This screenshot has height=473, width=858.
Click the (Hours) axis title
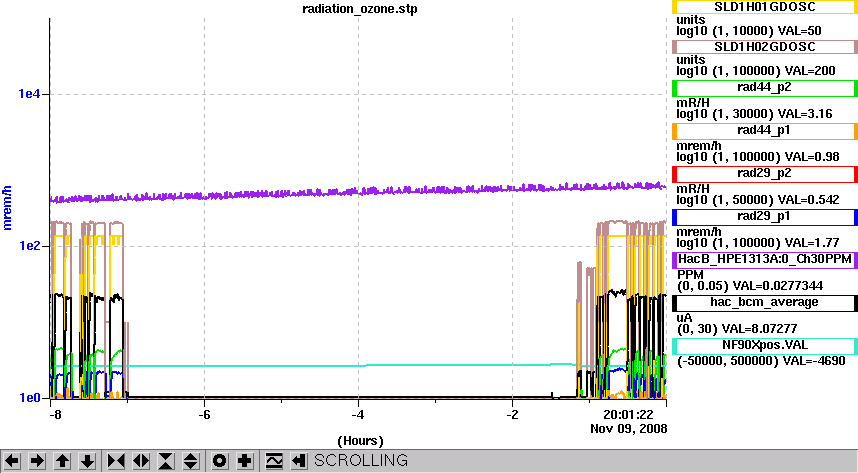click(x=360, y=441)
